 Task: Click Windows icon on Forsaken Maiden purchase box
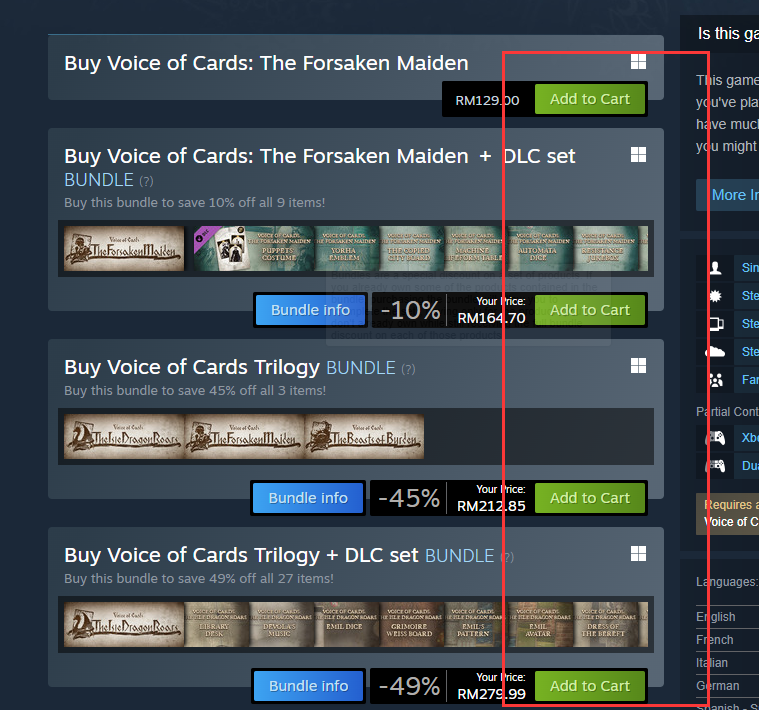pos(638,61)
